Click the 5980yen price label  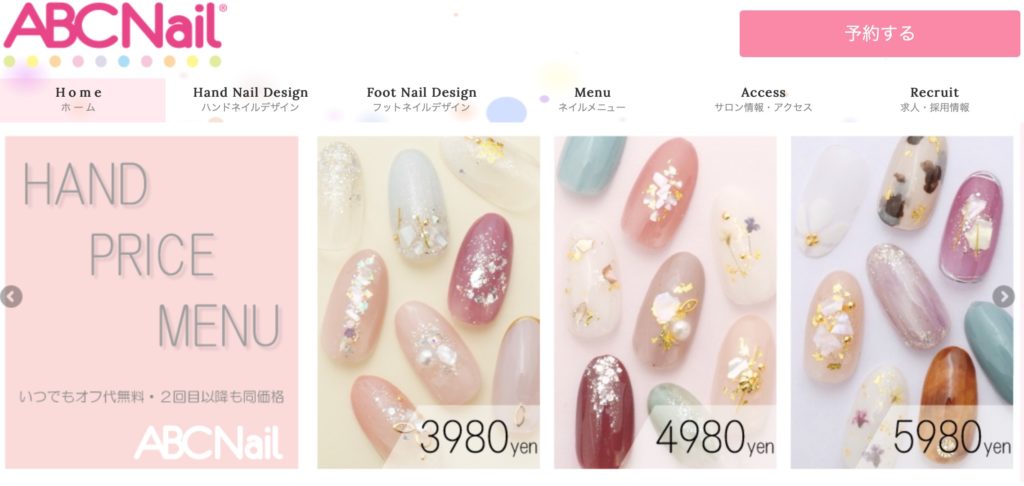(952, 438)
